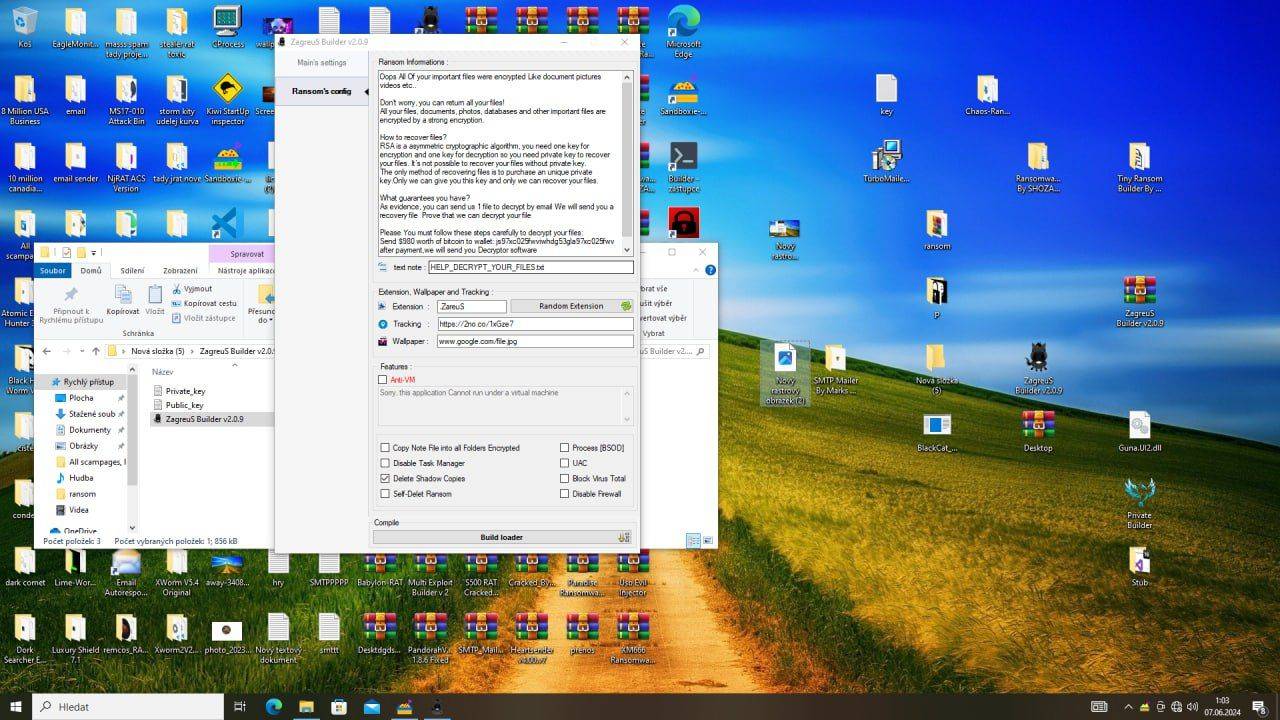Open the Soubor menu in Explorer
1280x720 pixels.
[x=53, y=270]
